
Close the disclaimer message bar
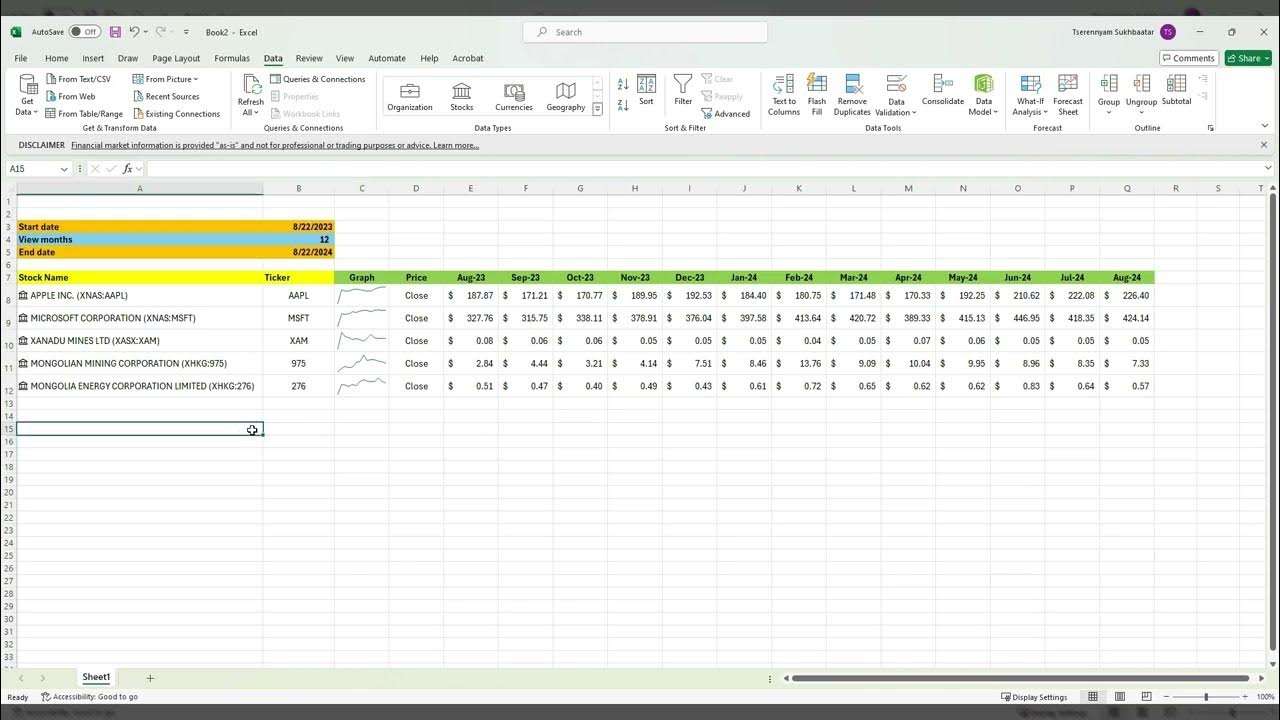coord(1263,145)
